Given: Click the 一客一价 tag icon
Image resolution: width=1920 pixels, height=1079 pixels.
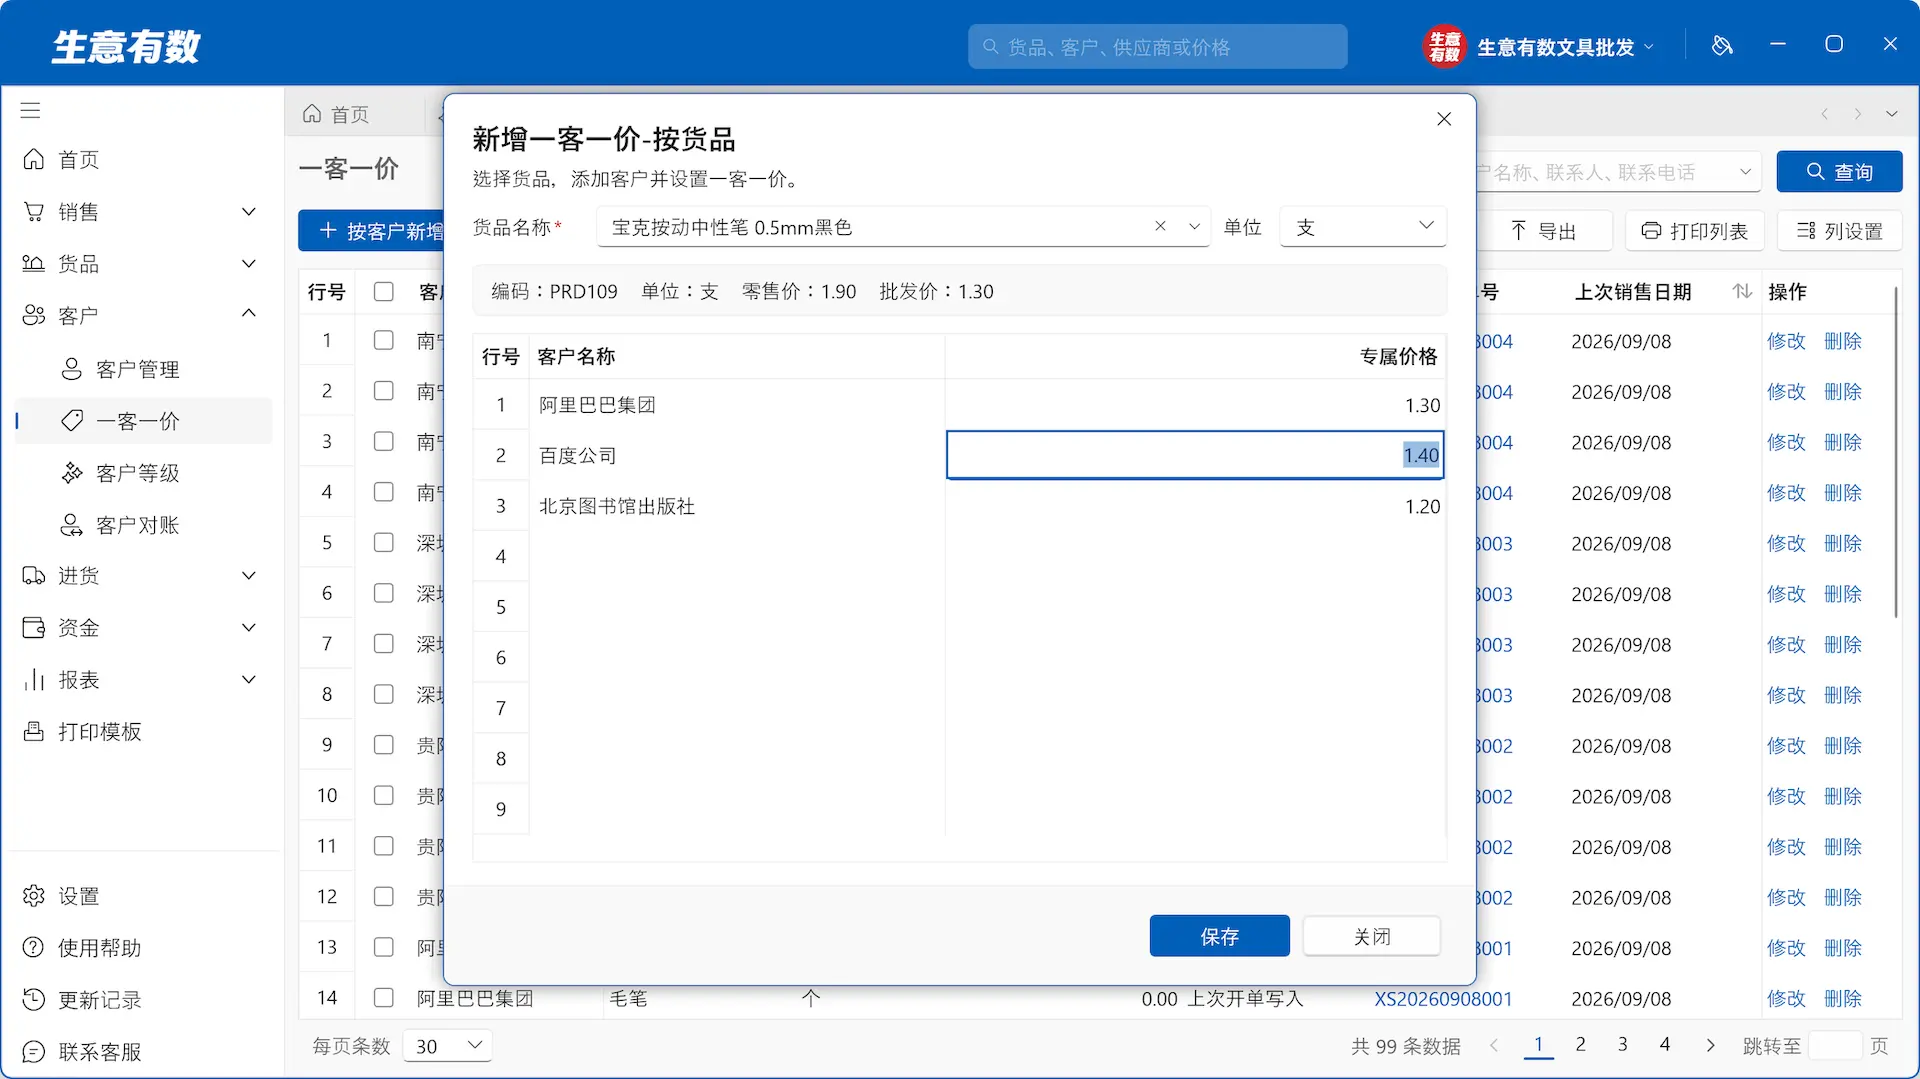Looking at the screenshot, I should click(x=72, y=421).
